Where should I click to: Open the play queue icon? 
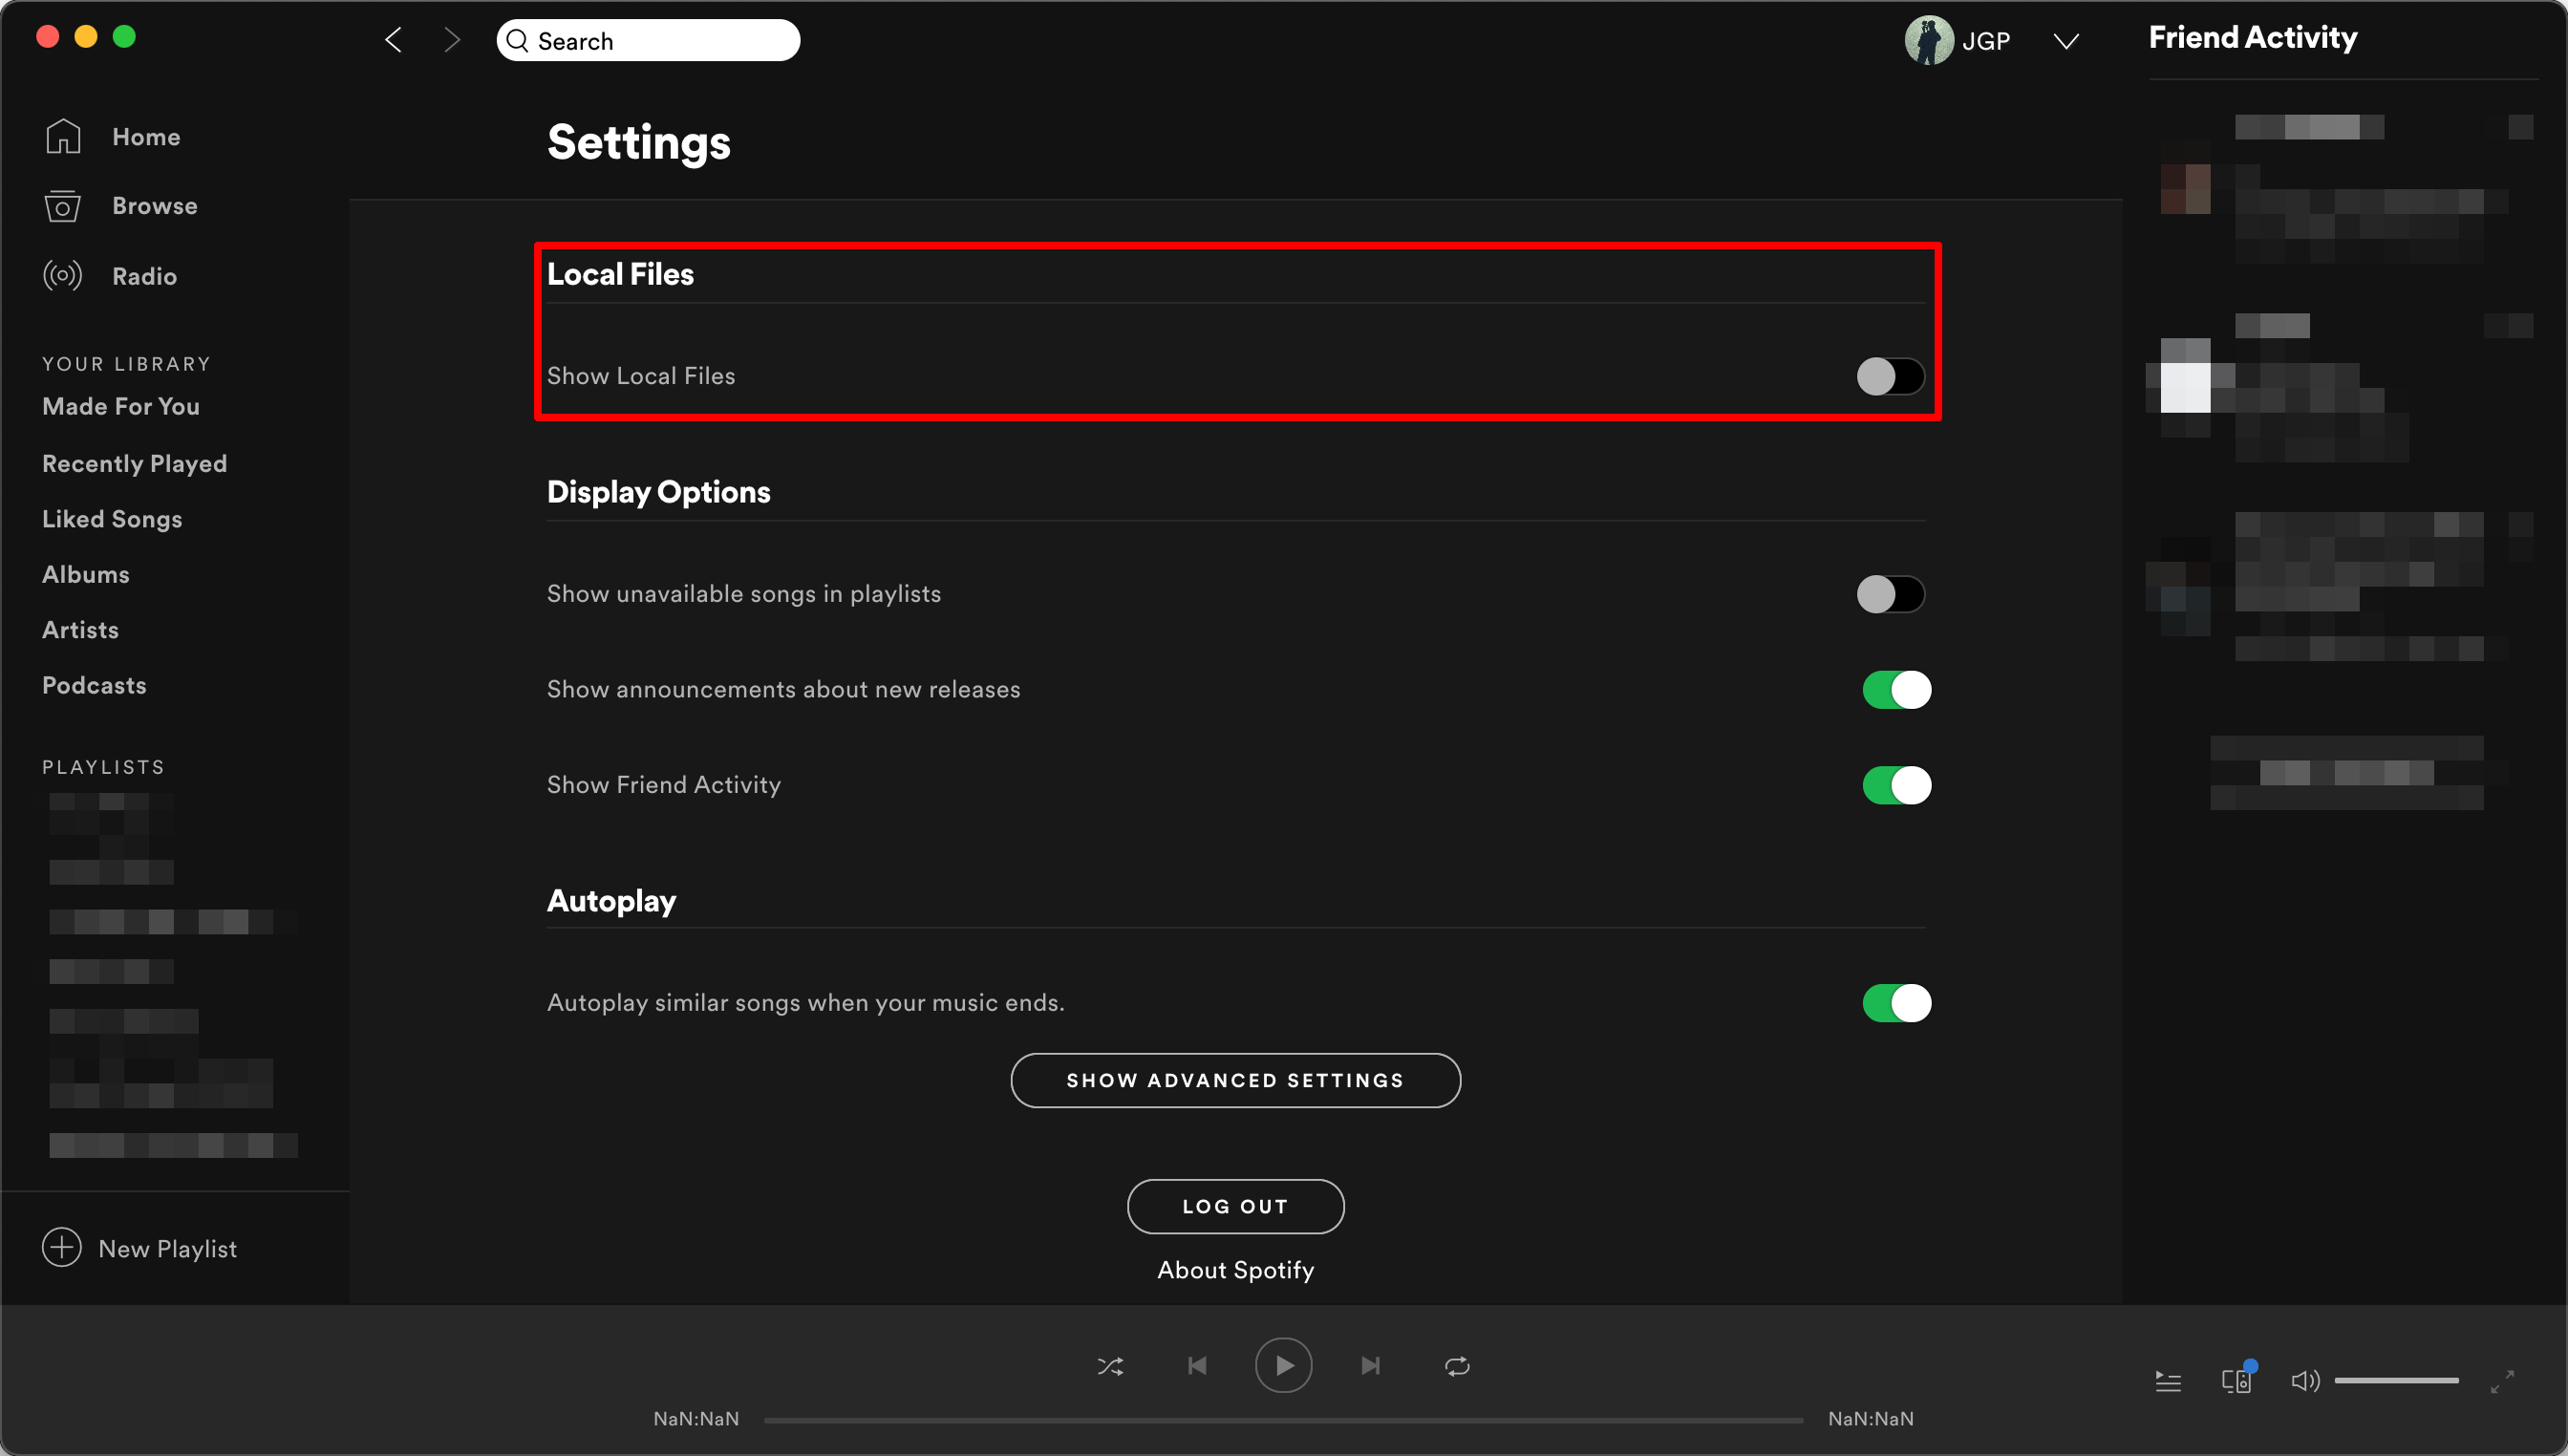(2168, 1381)
